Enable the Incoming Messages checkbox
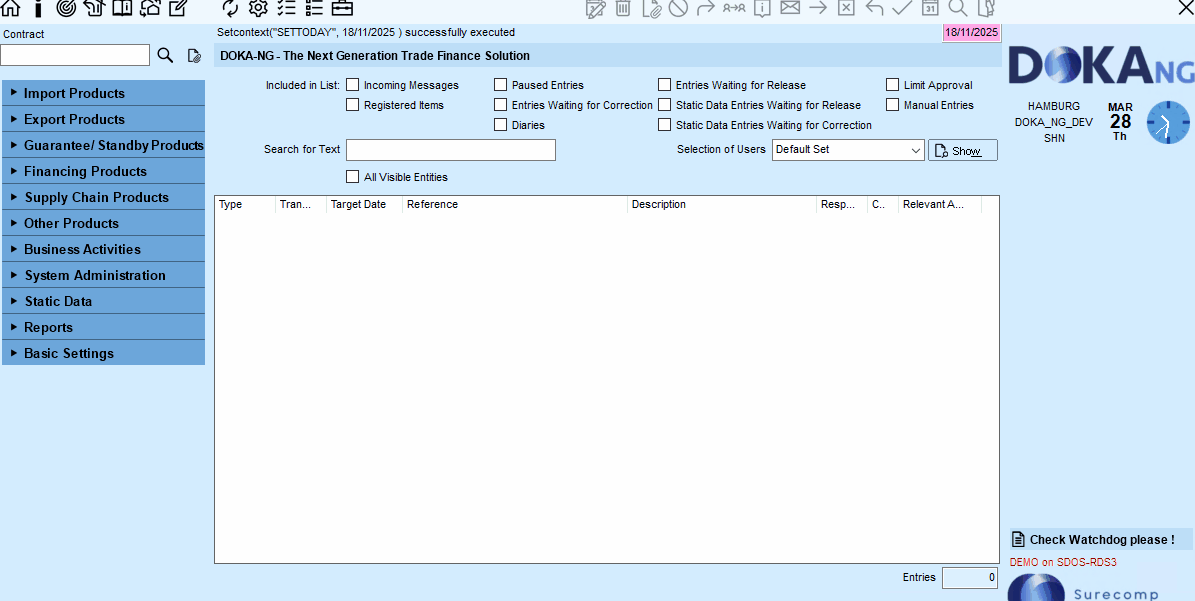The image size is (1195, 601). pyautogui.click(x=352, y=85)
